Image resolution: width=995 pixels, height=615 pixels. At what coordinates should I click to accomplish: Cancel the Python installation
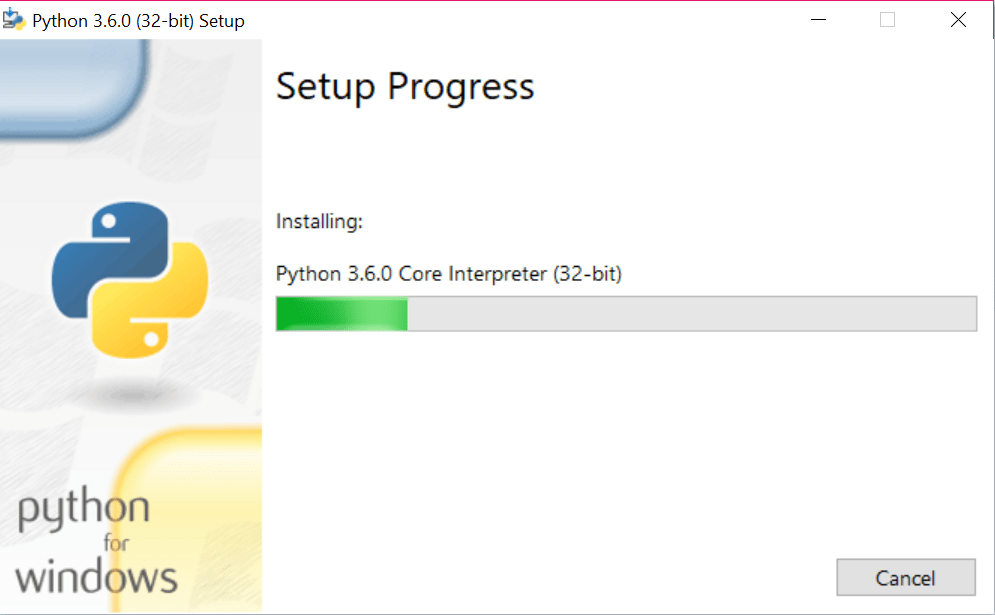tap(906, 577)
